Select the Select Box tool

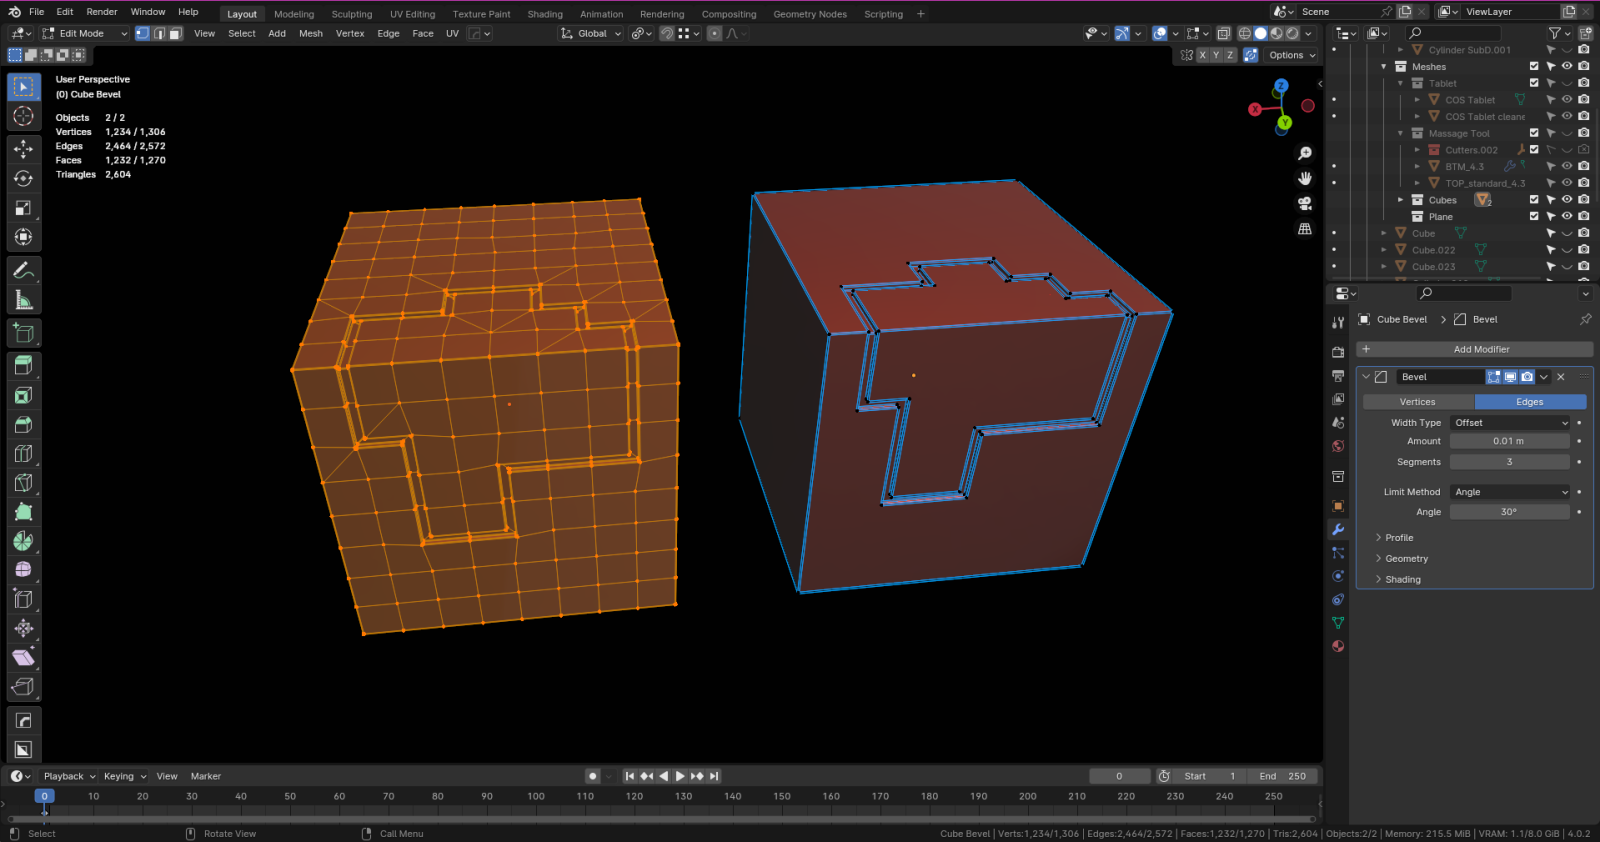click(x=24, y=87)
